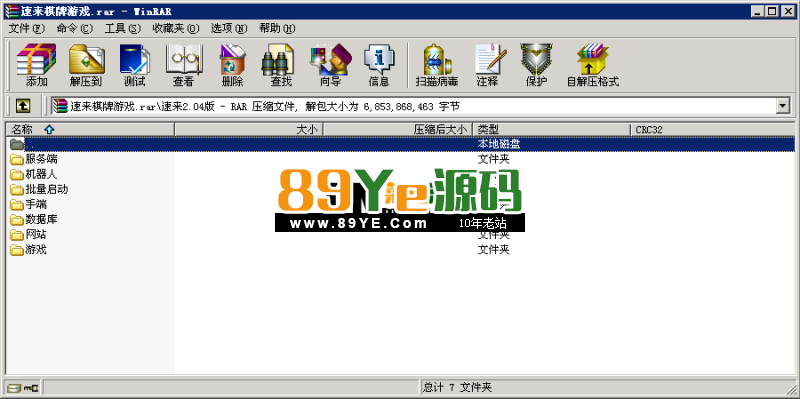Click the 自解压格式 (SFX) icon
The height and width of the screenshot is (399, 800).
pyautogui.click(x=593, y=65)
